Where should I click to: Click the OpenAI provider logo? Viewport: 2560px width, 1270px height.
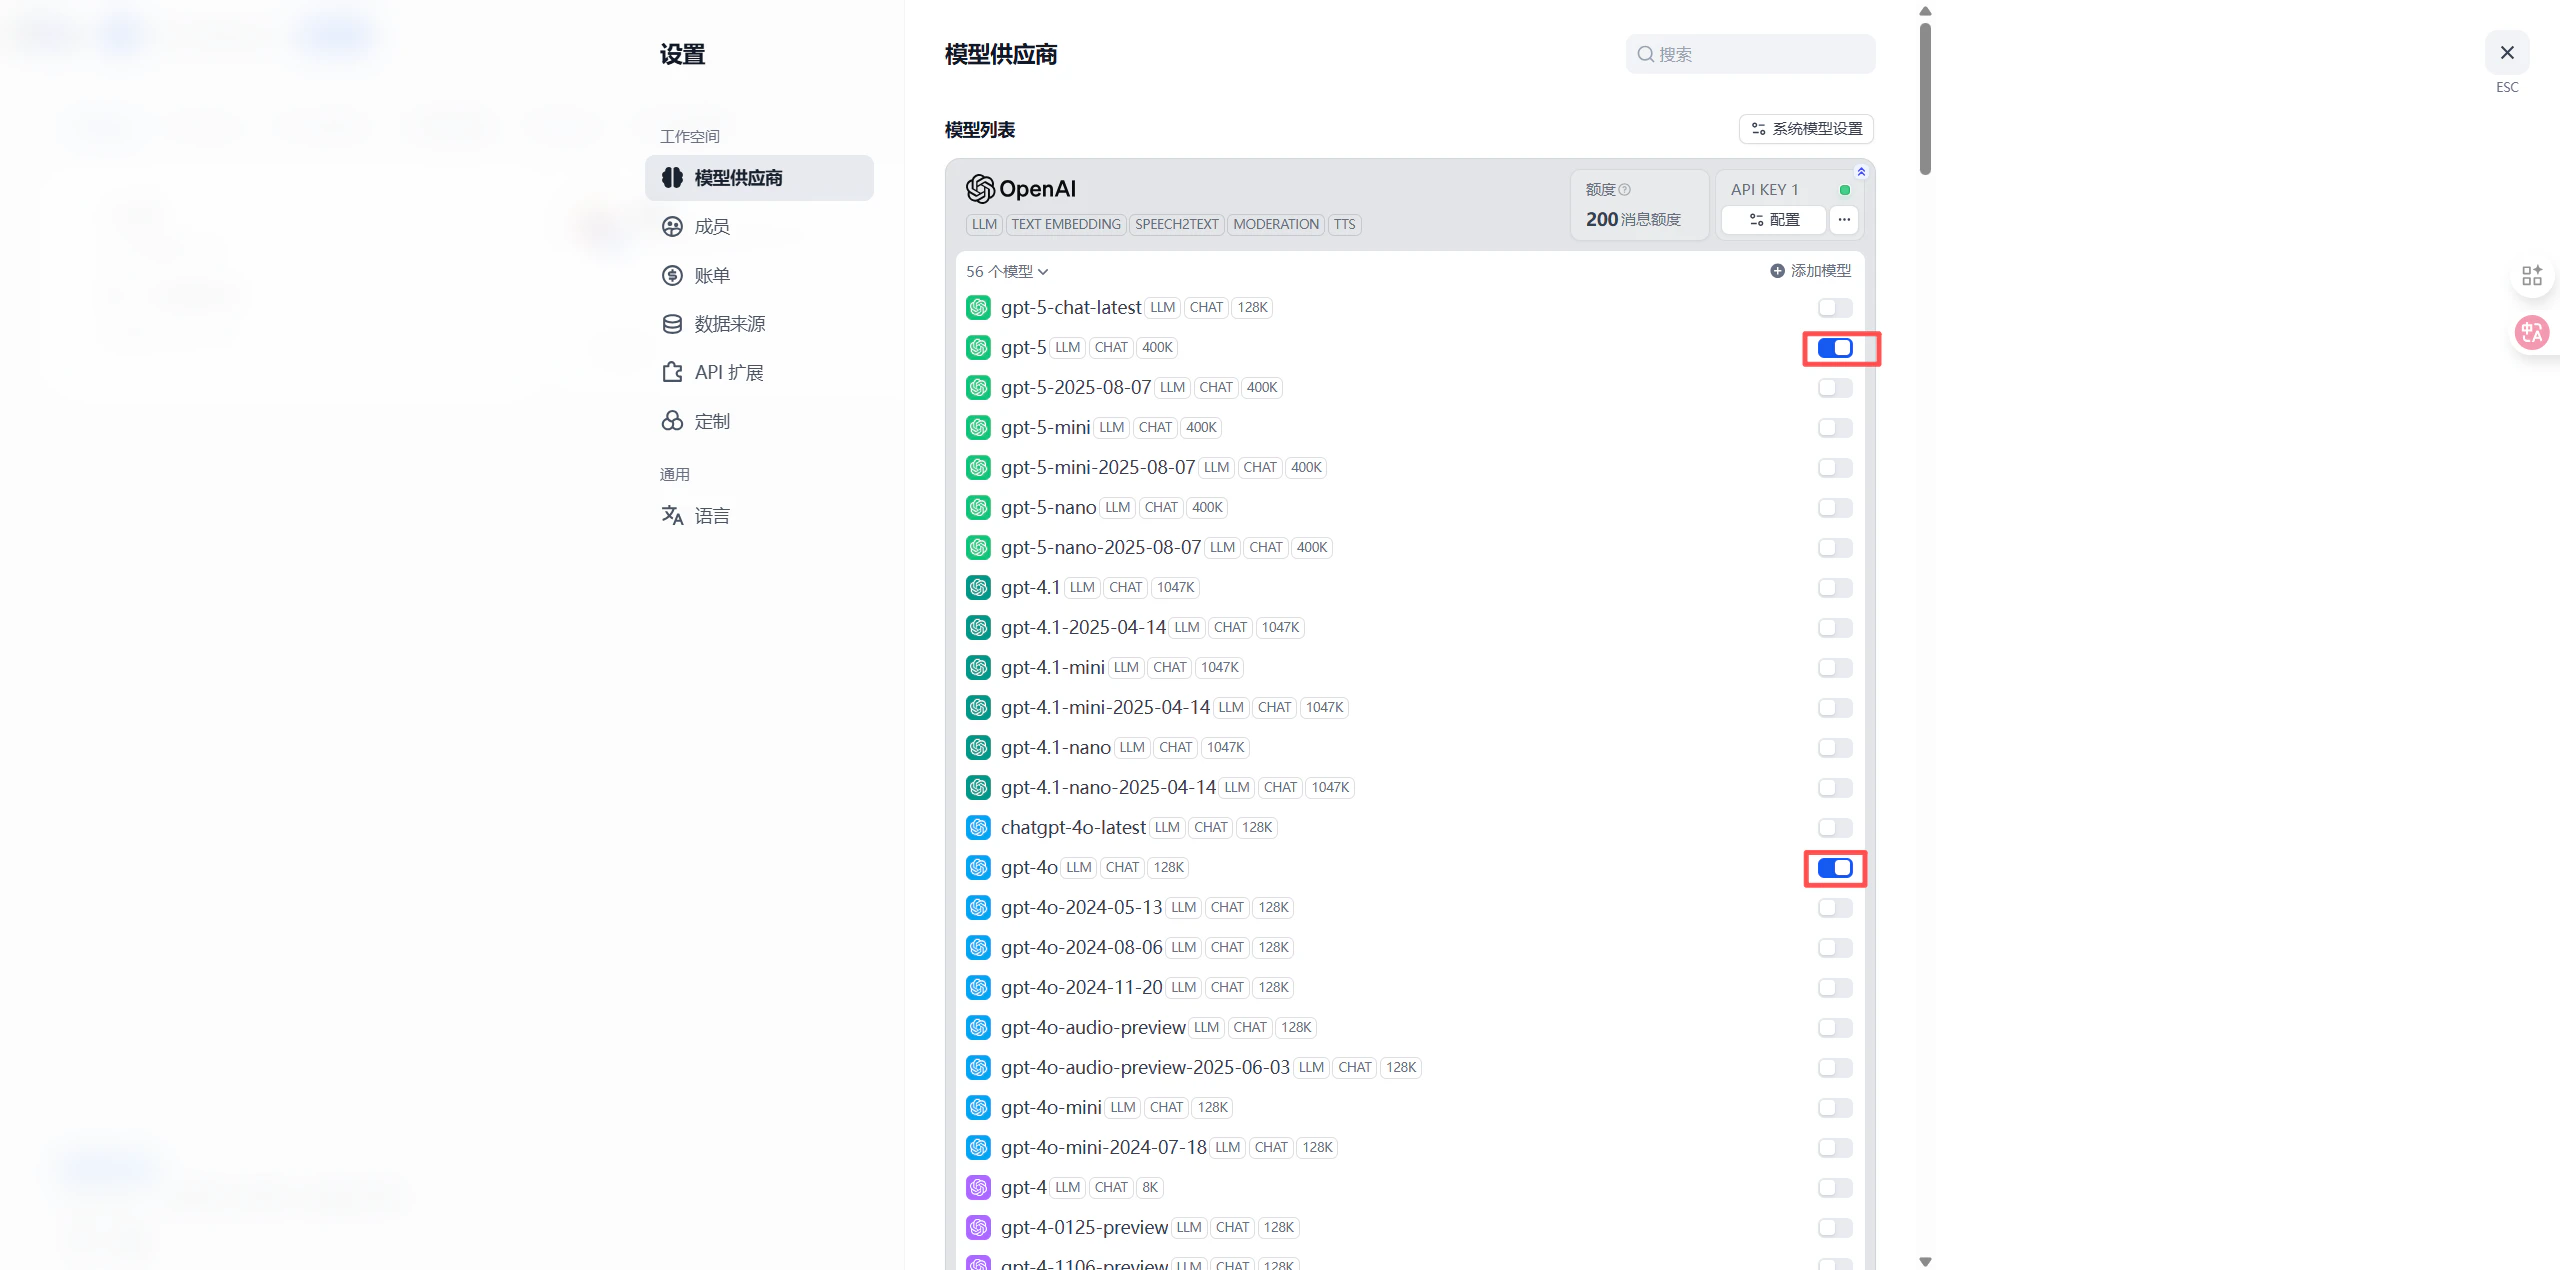1021,188
